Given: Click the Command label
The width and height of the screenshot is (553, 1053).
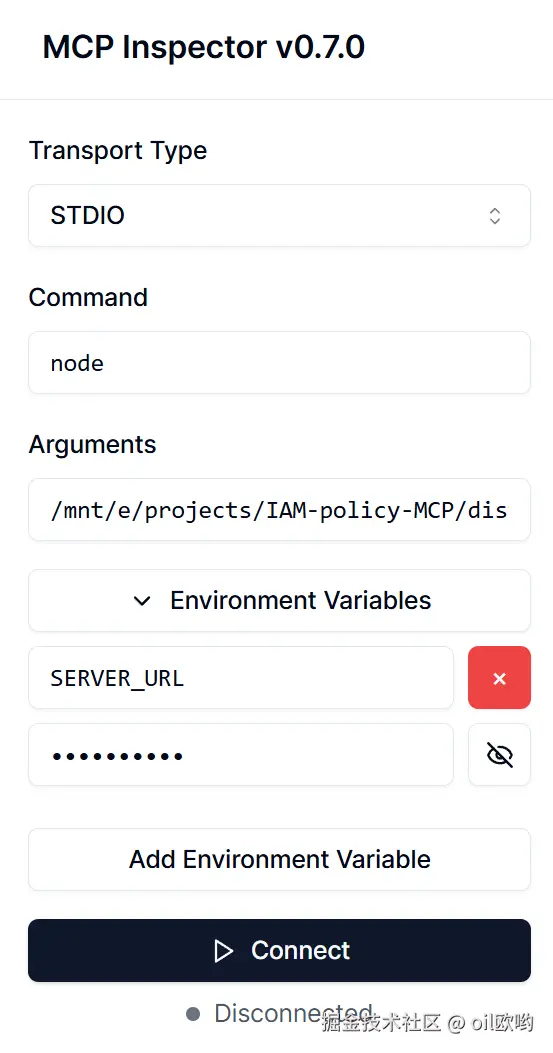Looking at the screenshot, I should tap(88, 297).
